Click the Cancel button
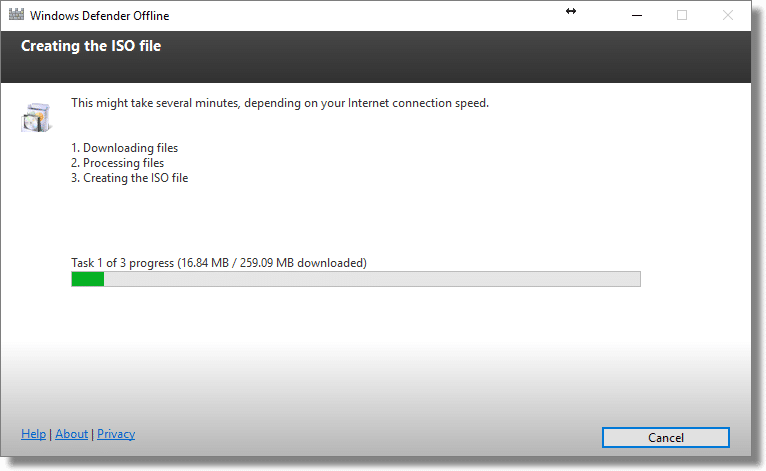 [x=665, y=437]
